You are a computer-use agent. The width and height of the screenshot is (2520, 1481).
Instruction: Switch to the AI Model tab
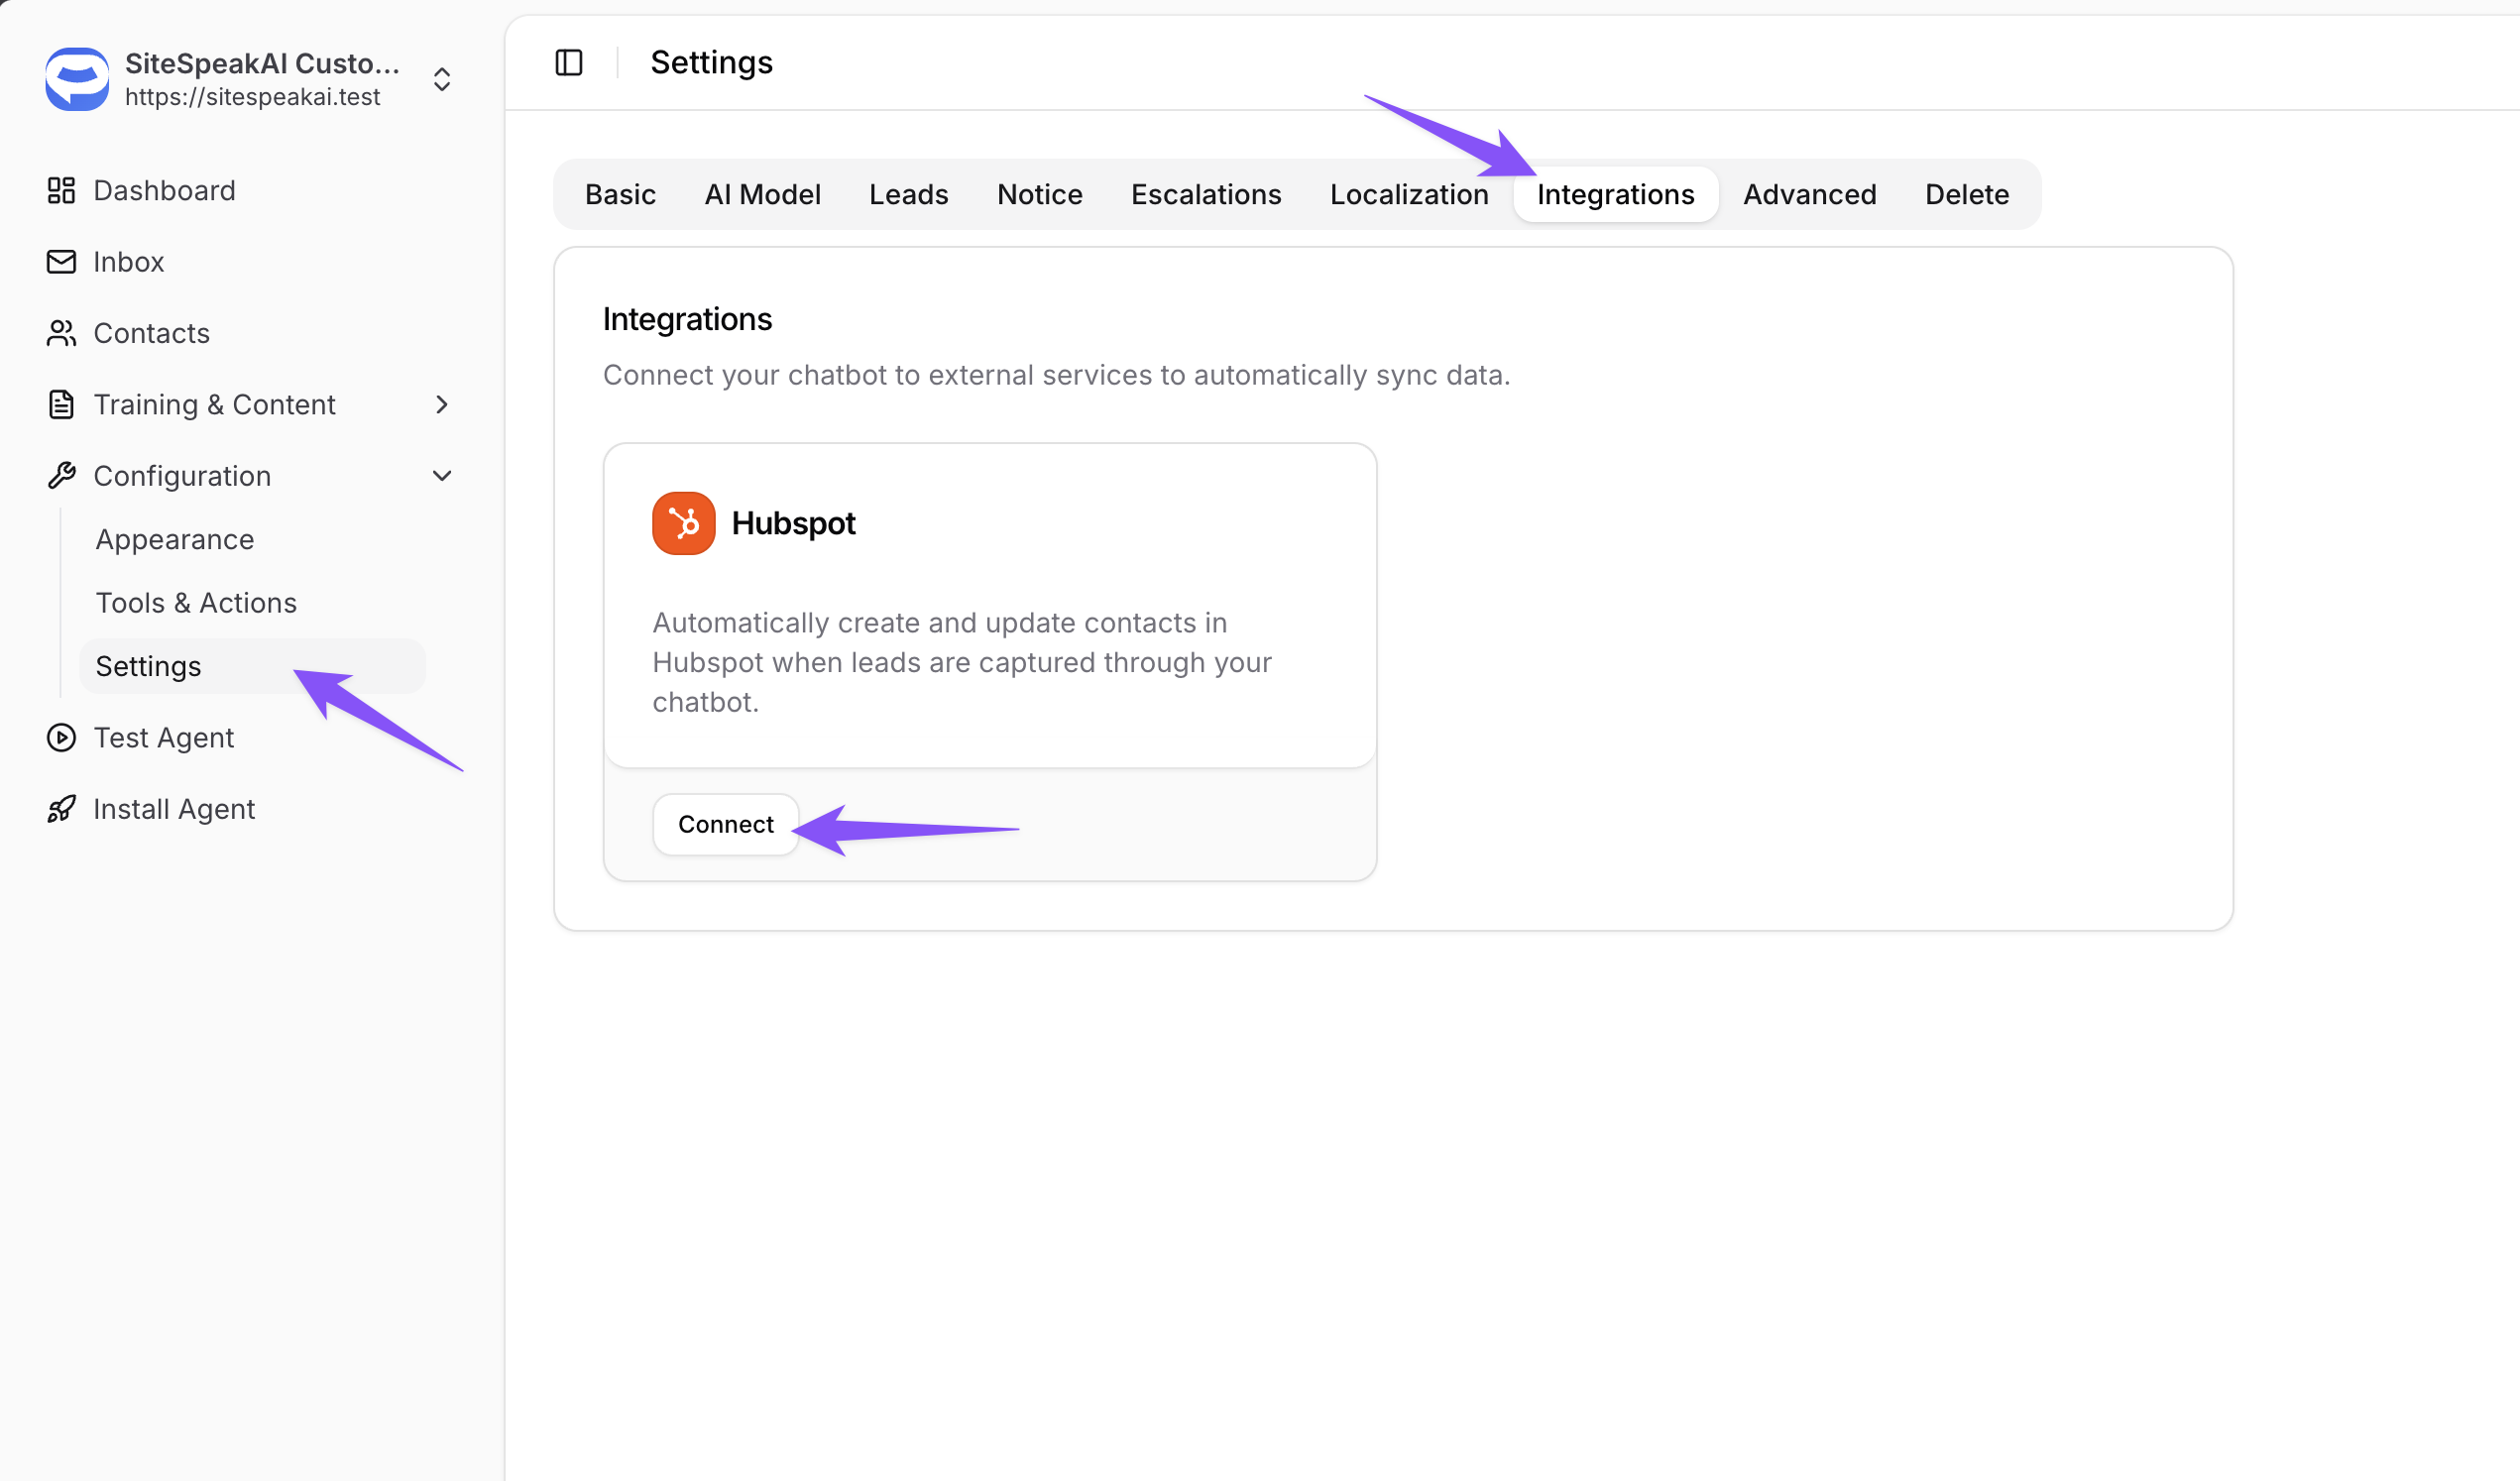pyautogui.click(x=762, y=194)
